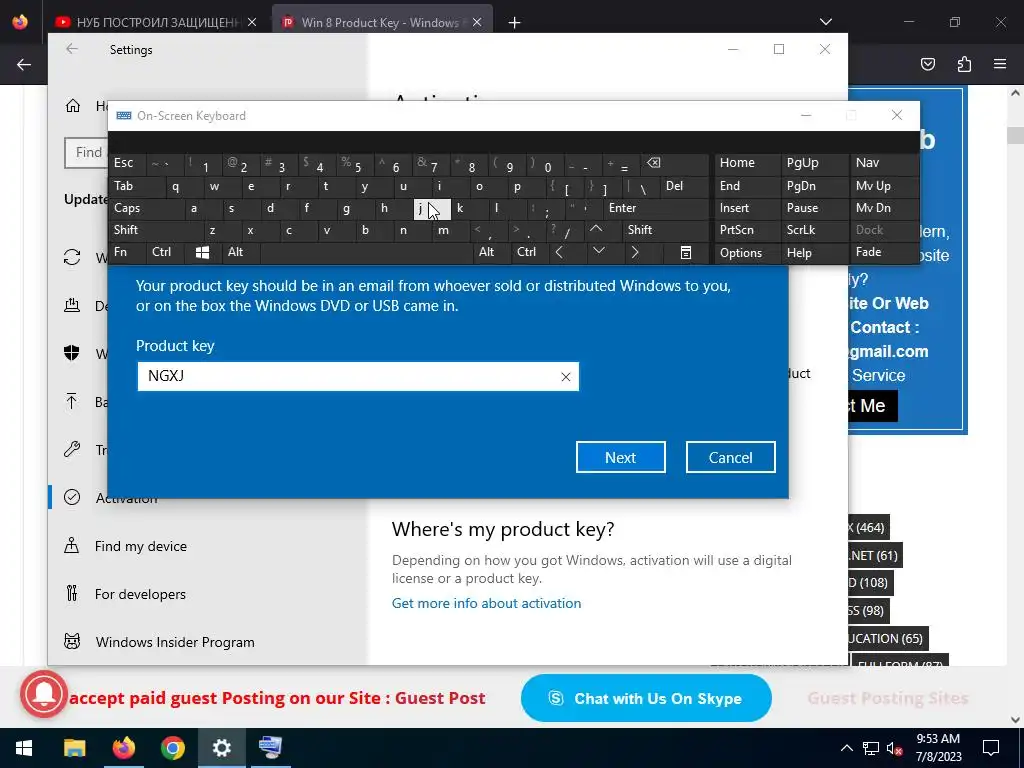Open Firefox Pocket save icon
Image resolution: width=1024 pixels, height=768 pixels.
tap(927, 64)
